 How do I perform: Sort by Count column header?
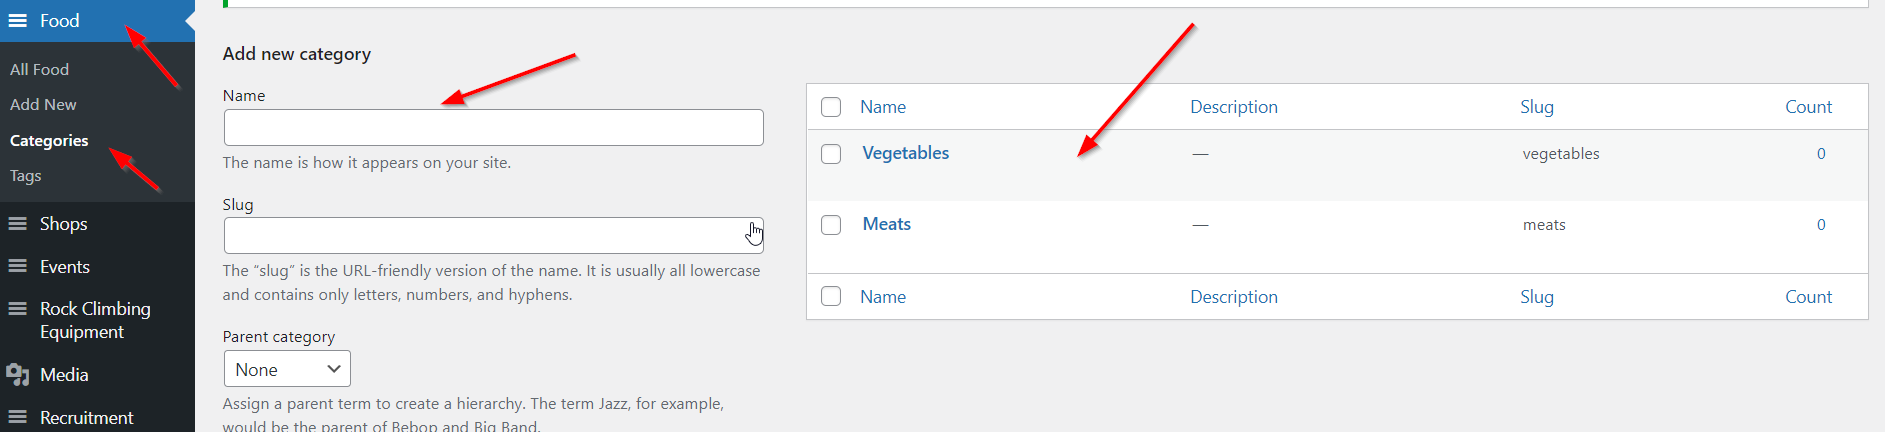tap(1808, 107)
